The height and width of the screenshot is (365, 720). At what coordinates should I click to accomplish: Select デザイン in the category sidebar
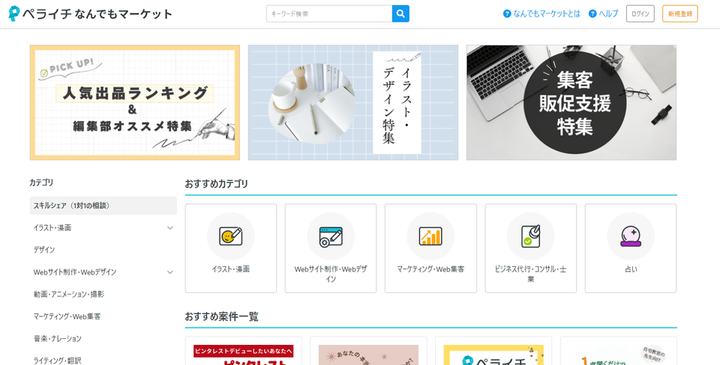[44, 250]
